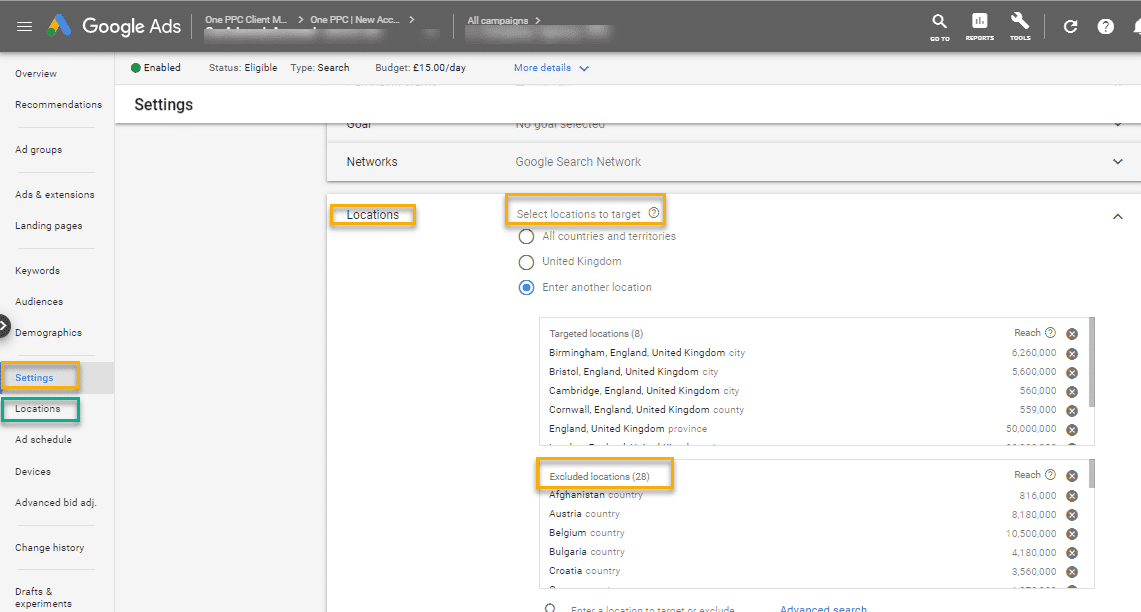Choose the Enter another location option
The image size is (1141, 612).
(x=526, y=287)
